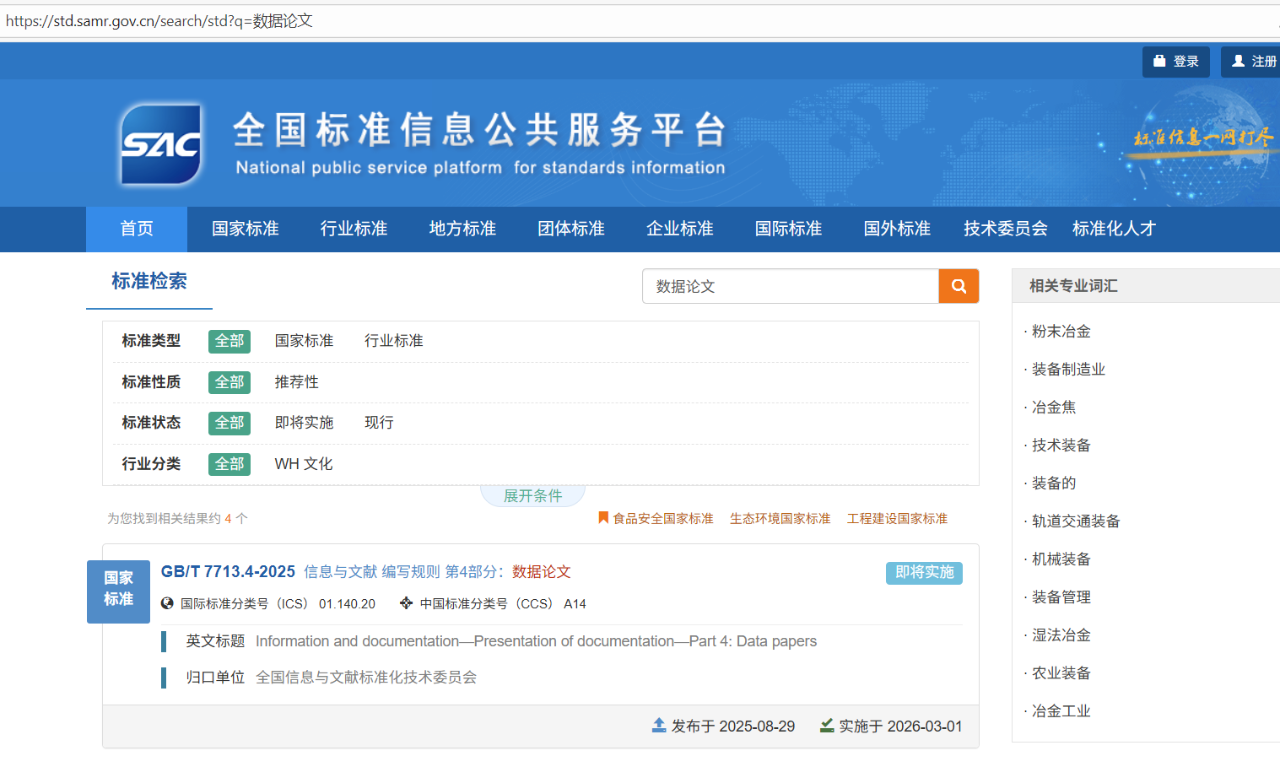Click the upload icon beside 发布于 date

point(659,726)
